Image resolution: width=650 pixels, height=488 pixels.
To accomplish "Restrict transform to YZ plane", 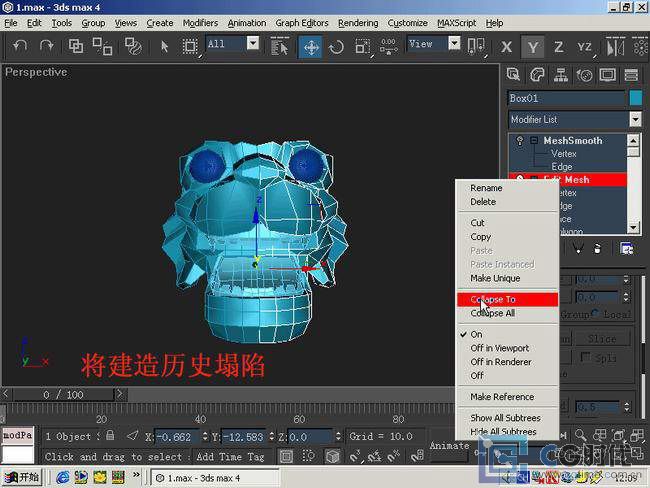I will point(585,47).
